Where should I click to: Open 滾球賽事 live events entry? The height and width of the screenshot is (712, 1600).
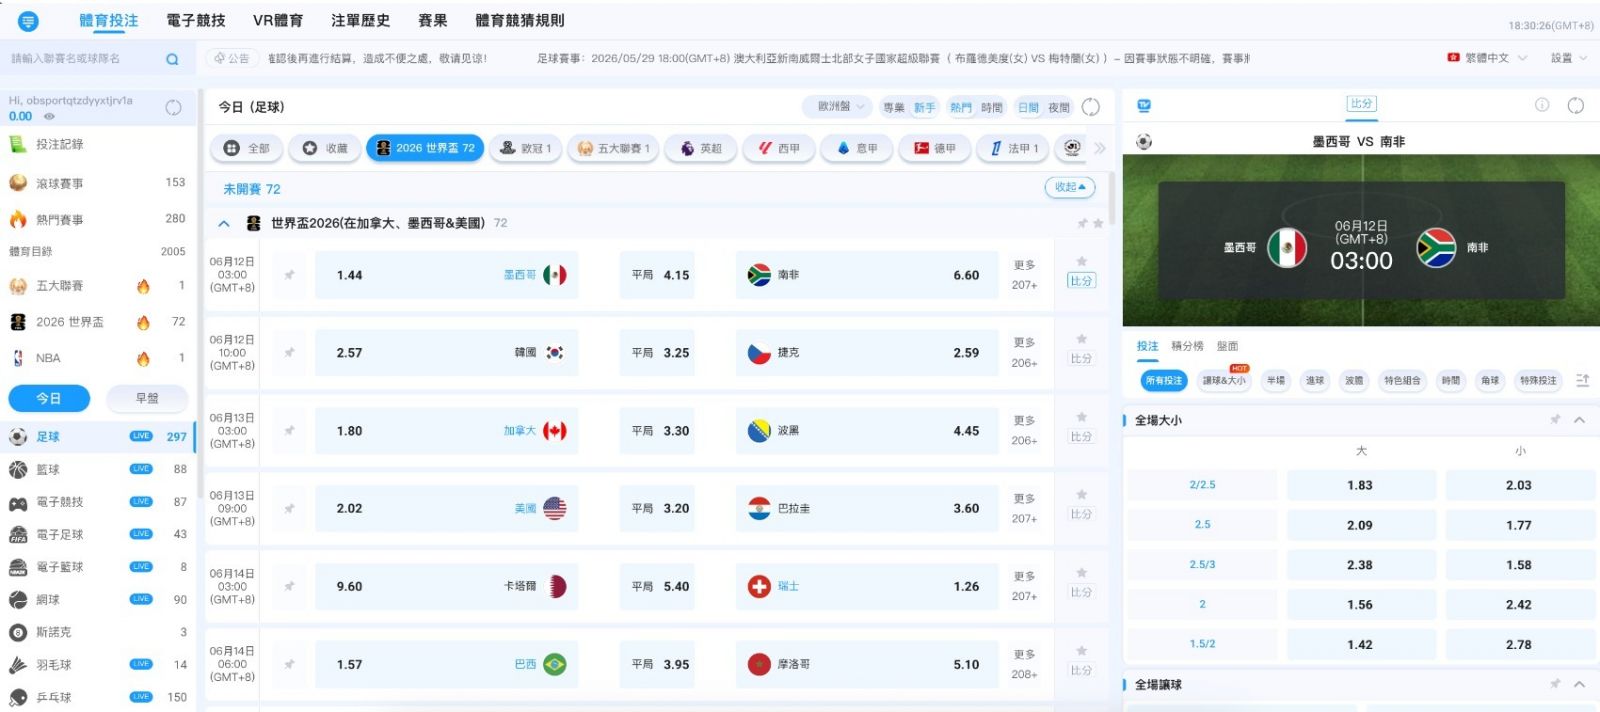pyautogui.click(x=98, y=183)
